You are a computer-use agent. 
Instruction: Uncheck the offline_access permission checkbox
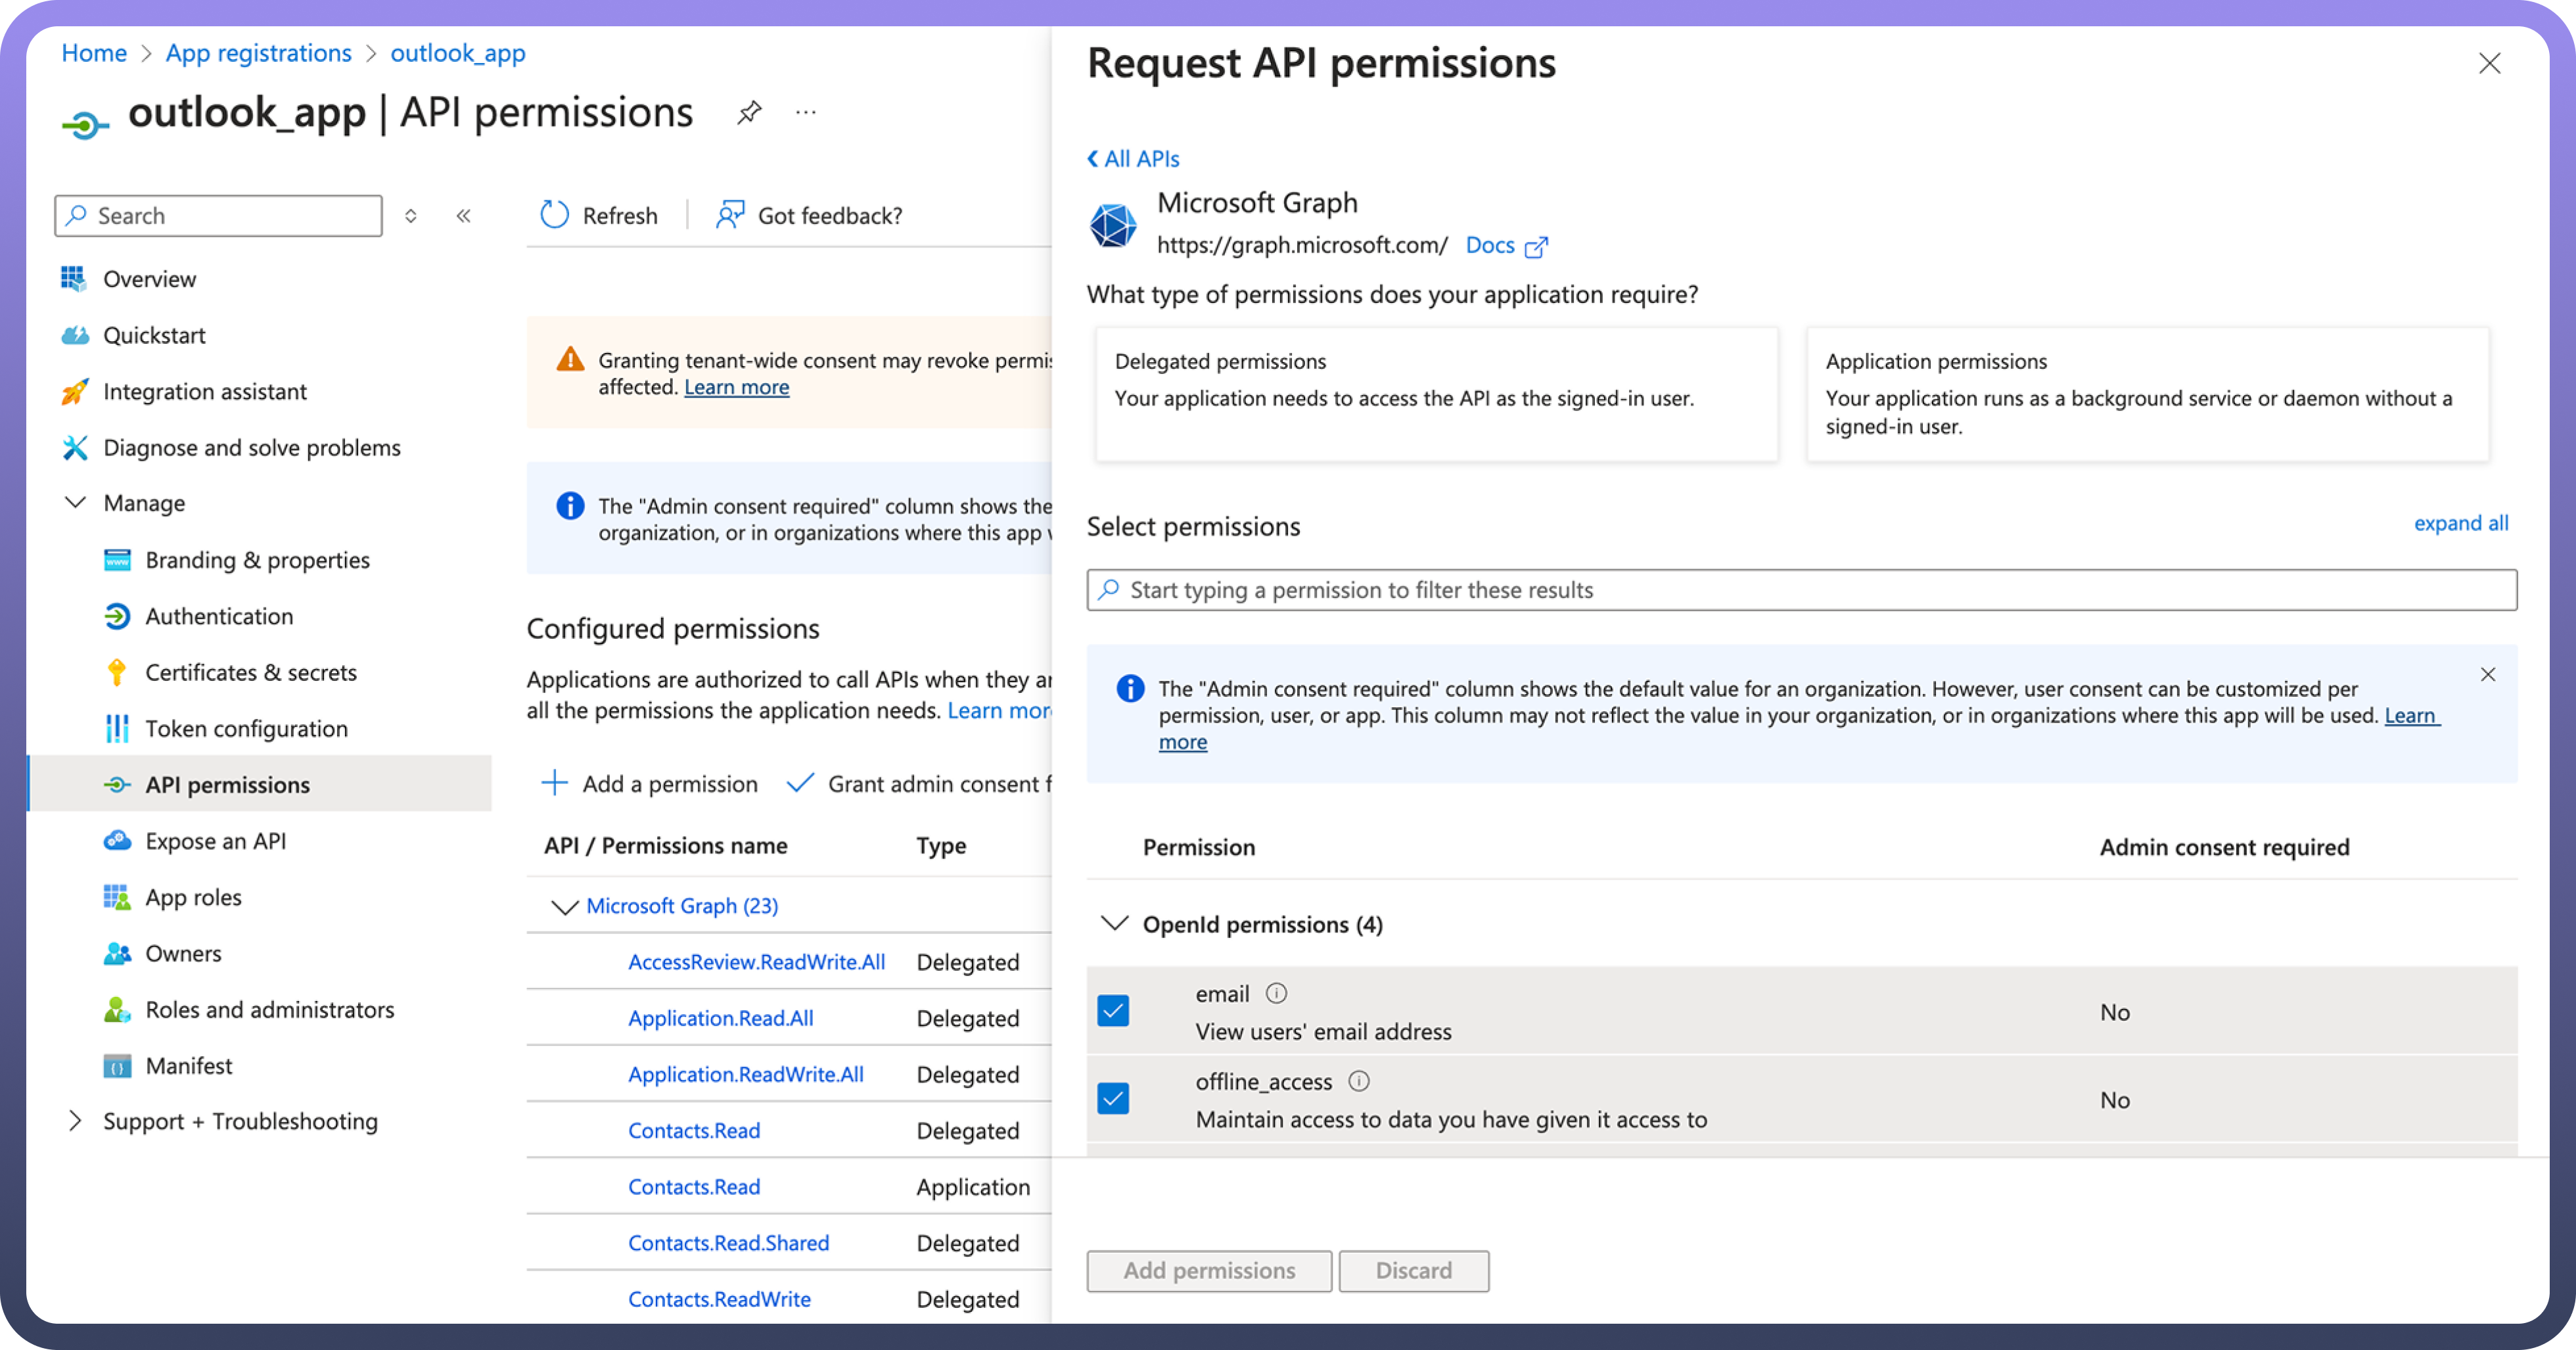click(x=1113, y=1099)
